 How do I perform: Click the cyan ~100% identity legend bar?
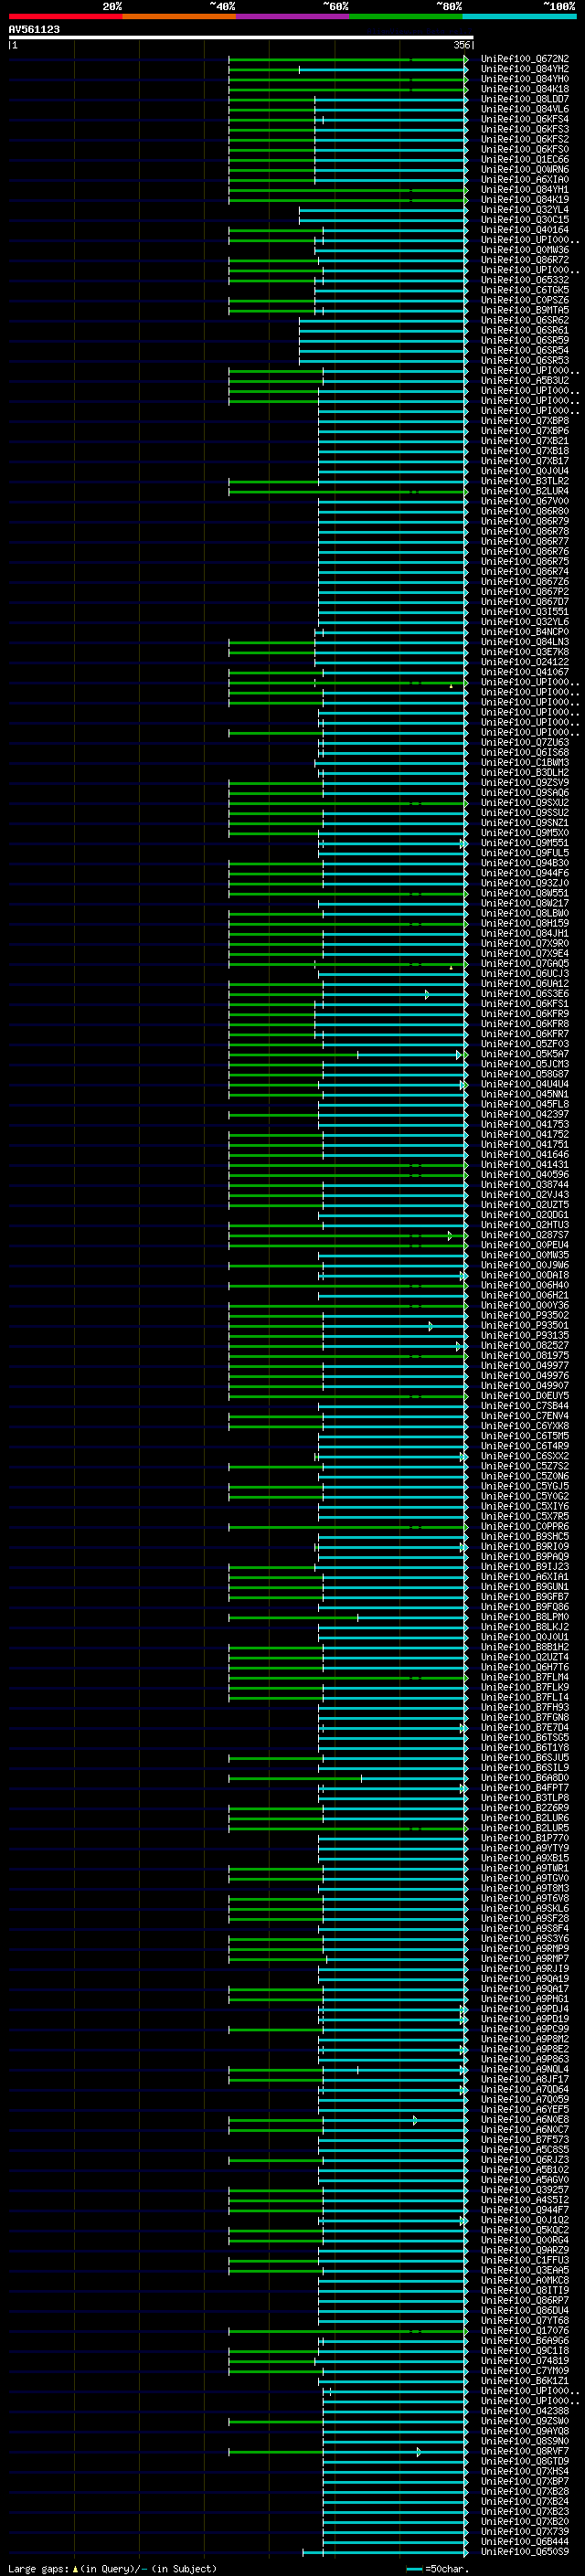(519, 16)
